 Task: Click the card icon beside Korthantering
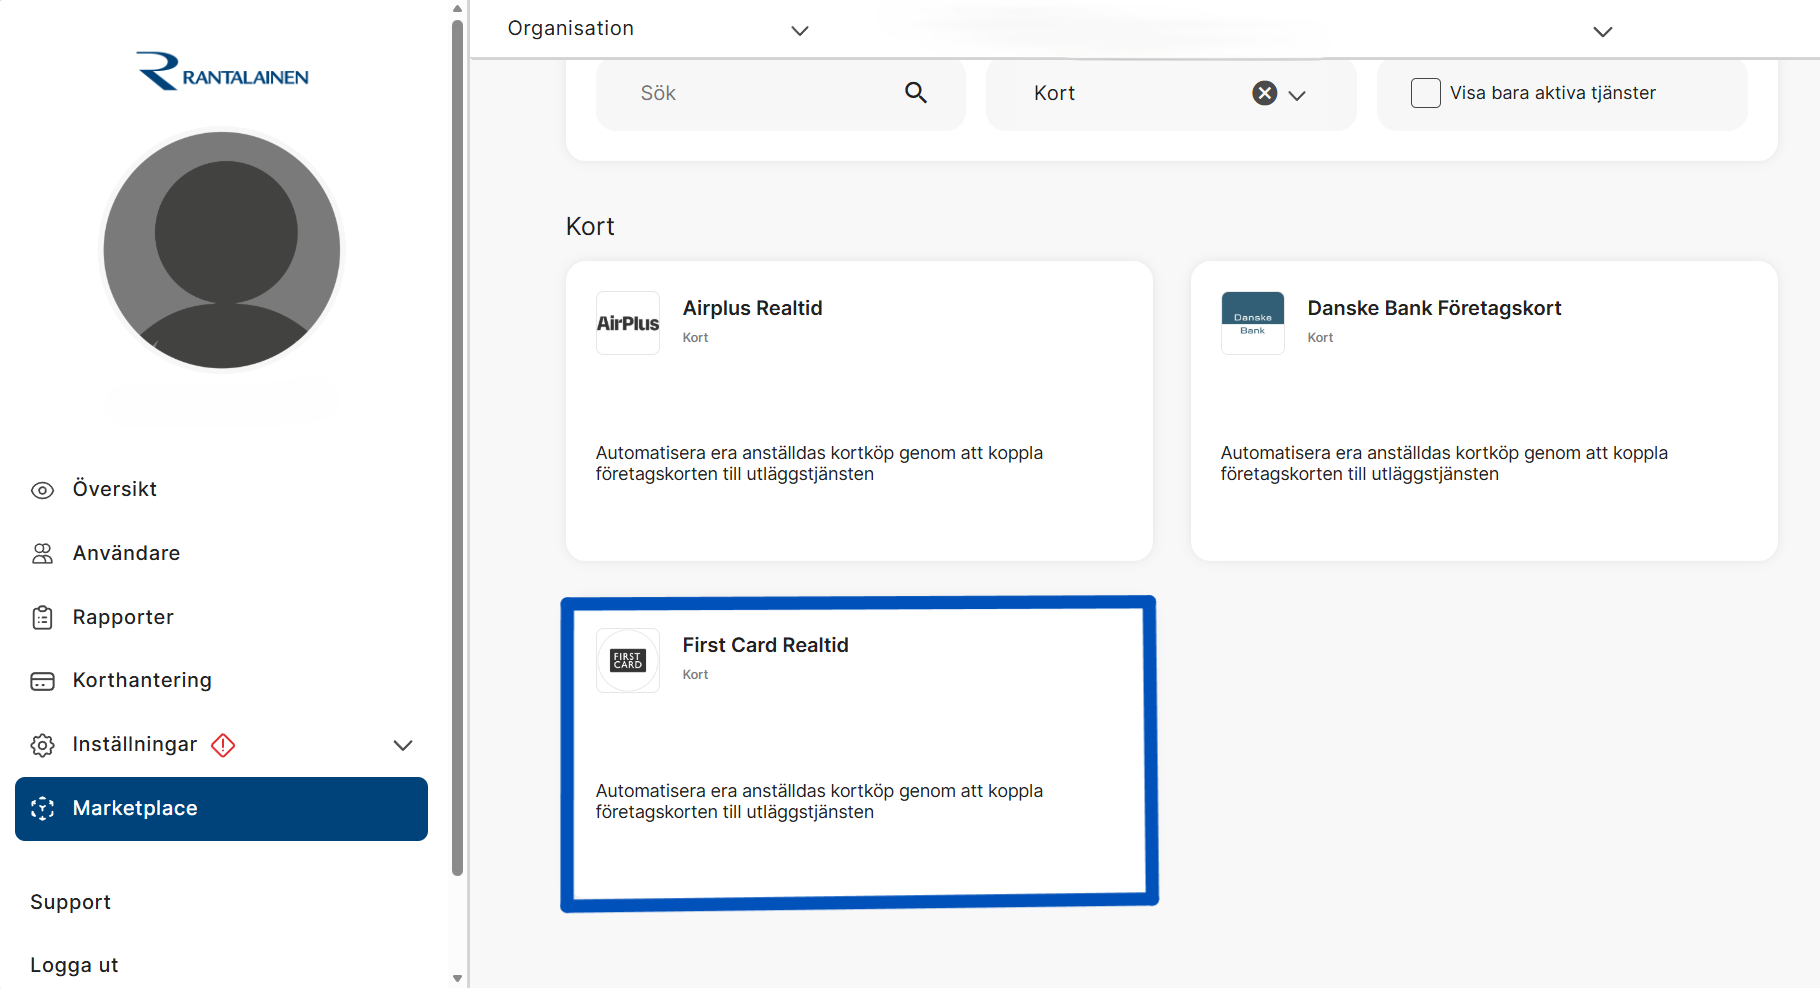coord(42,681)
